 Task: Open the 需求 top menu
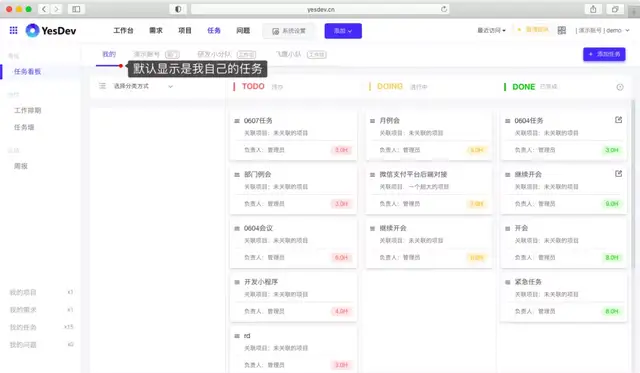156,30
